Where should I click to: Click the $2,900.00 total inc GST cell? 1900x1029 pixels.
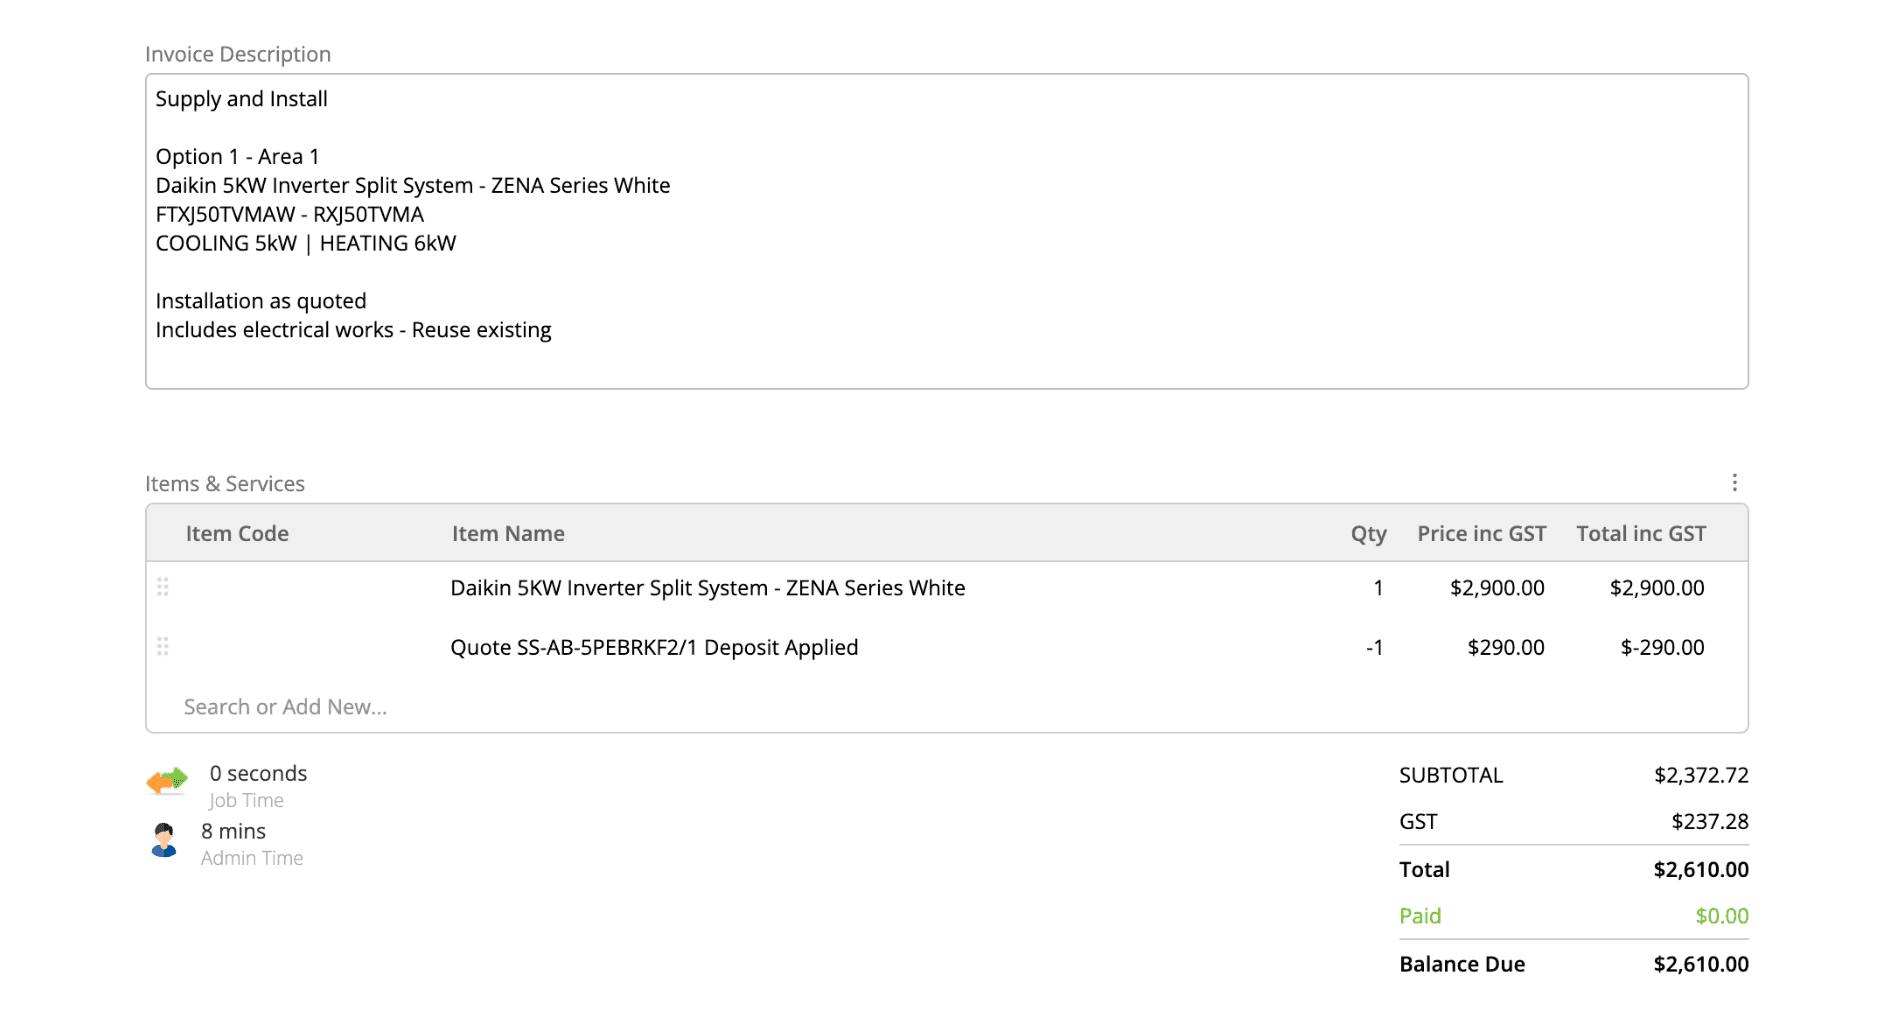point(1657,588)
